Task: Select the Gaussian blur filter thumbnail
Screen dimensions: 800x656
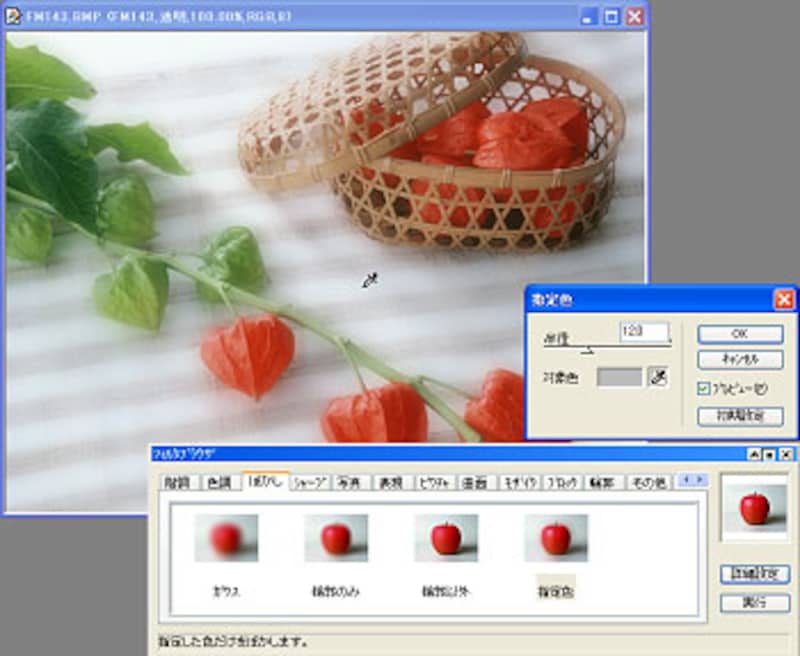Action: pos(226,538)
